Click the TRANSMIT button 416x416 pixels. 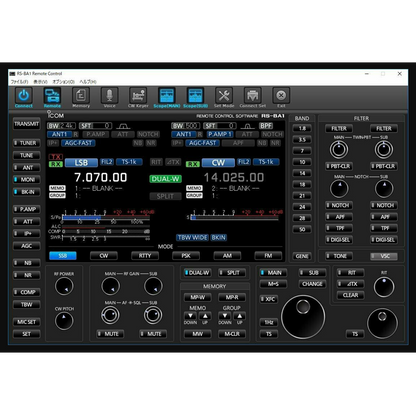click(26, 124)
